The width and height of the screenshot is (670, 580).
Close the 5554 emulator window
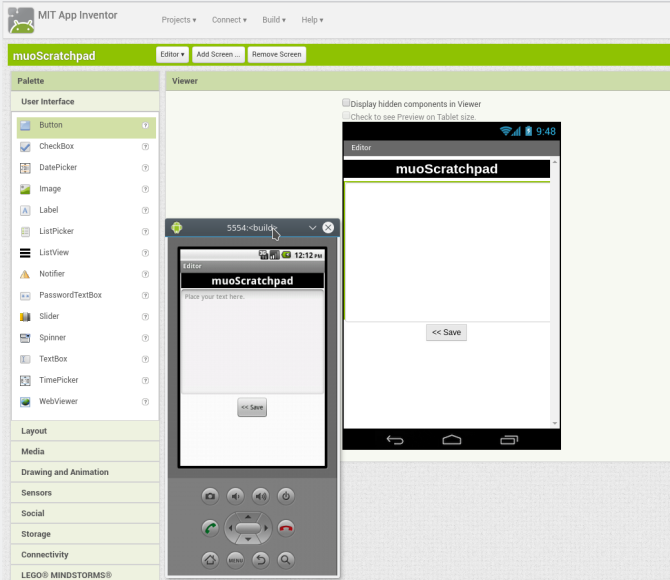click(x=328, y=227)
